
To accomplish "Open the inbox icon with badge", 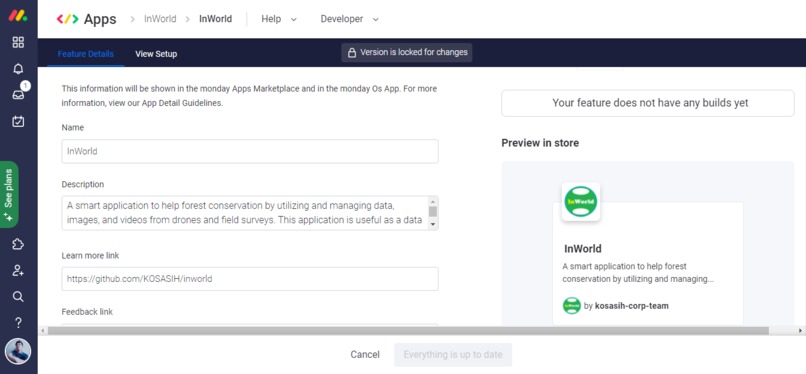I will tap(18, 95).
